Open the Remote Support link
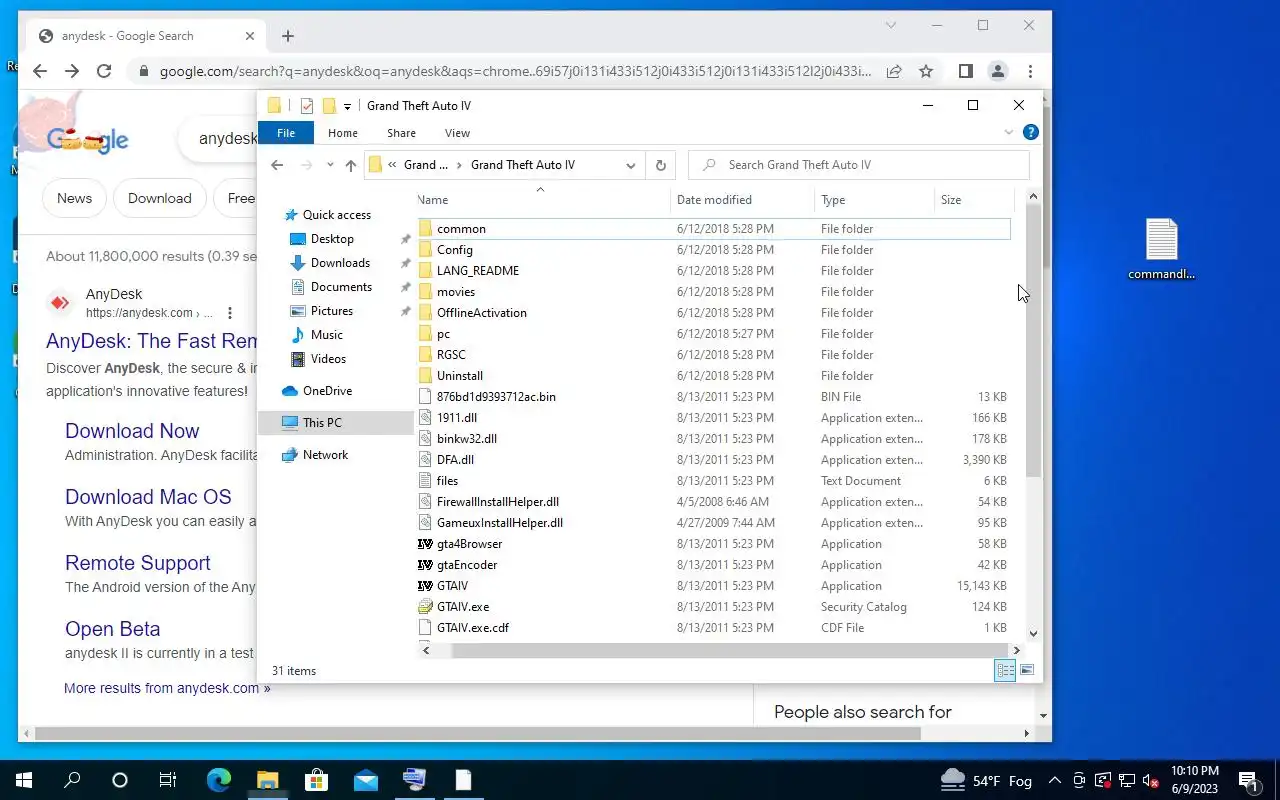The image size is (1280, 800). point(138,563)
